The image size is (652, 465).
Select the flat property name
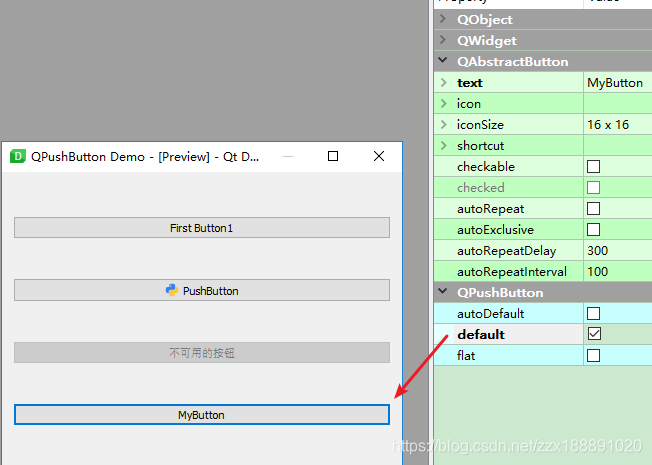pyautogui.click(x=466, y=356)
